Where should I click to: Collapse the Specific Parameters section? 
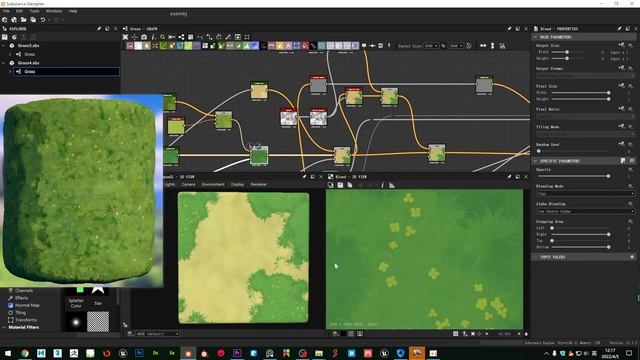pos(535,161)
